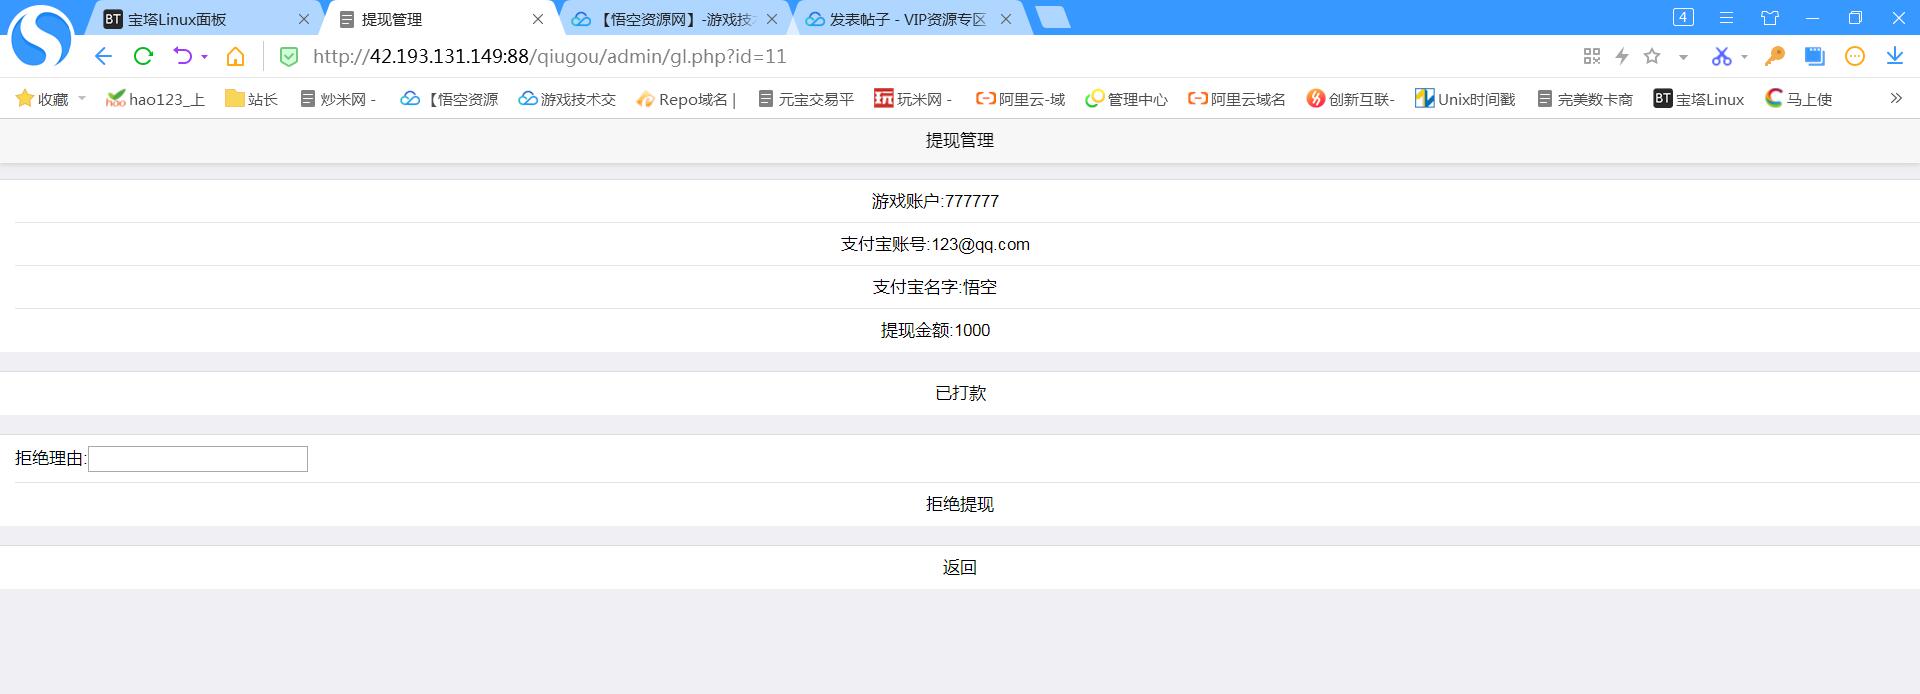
Task: Expand the undo history dropdown arrow
Action: click(x=204, y=57)
